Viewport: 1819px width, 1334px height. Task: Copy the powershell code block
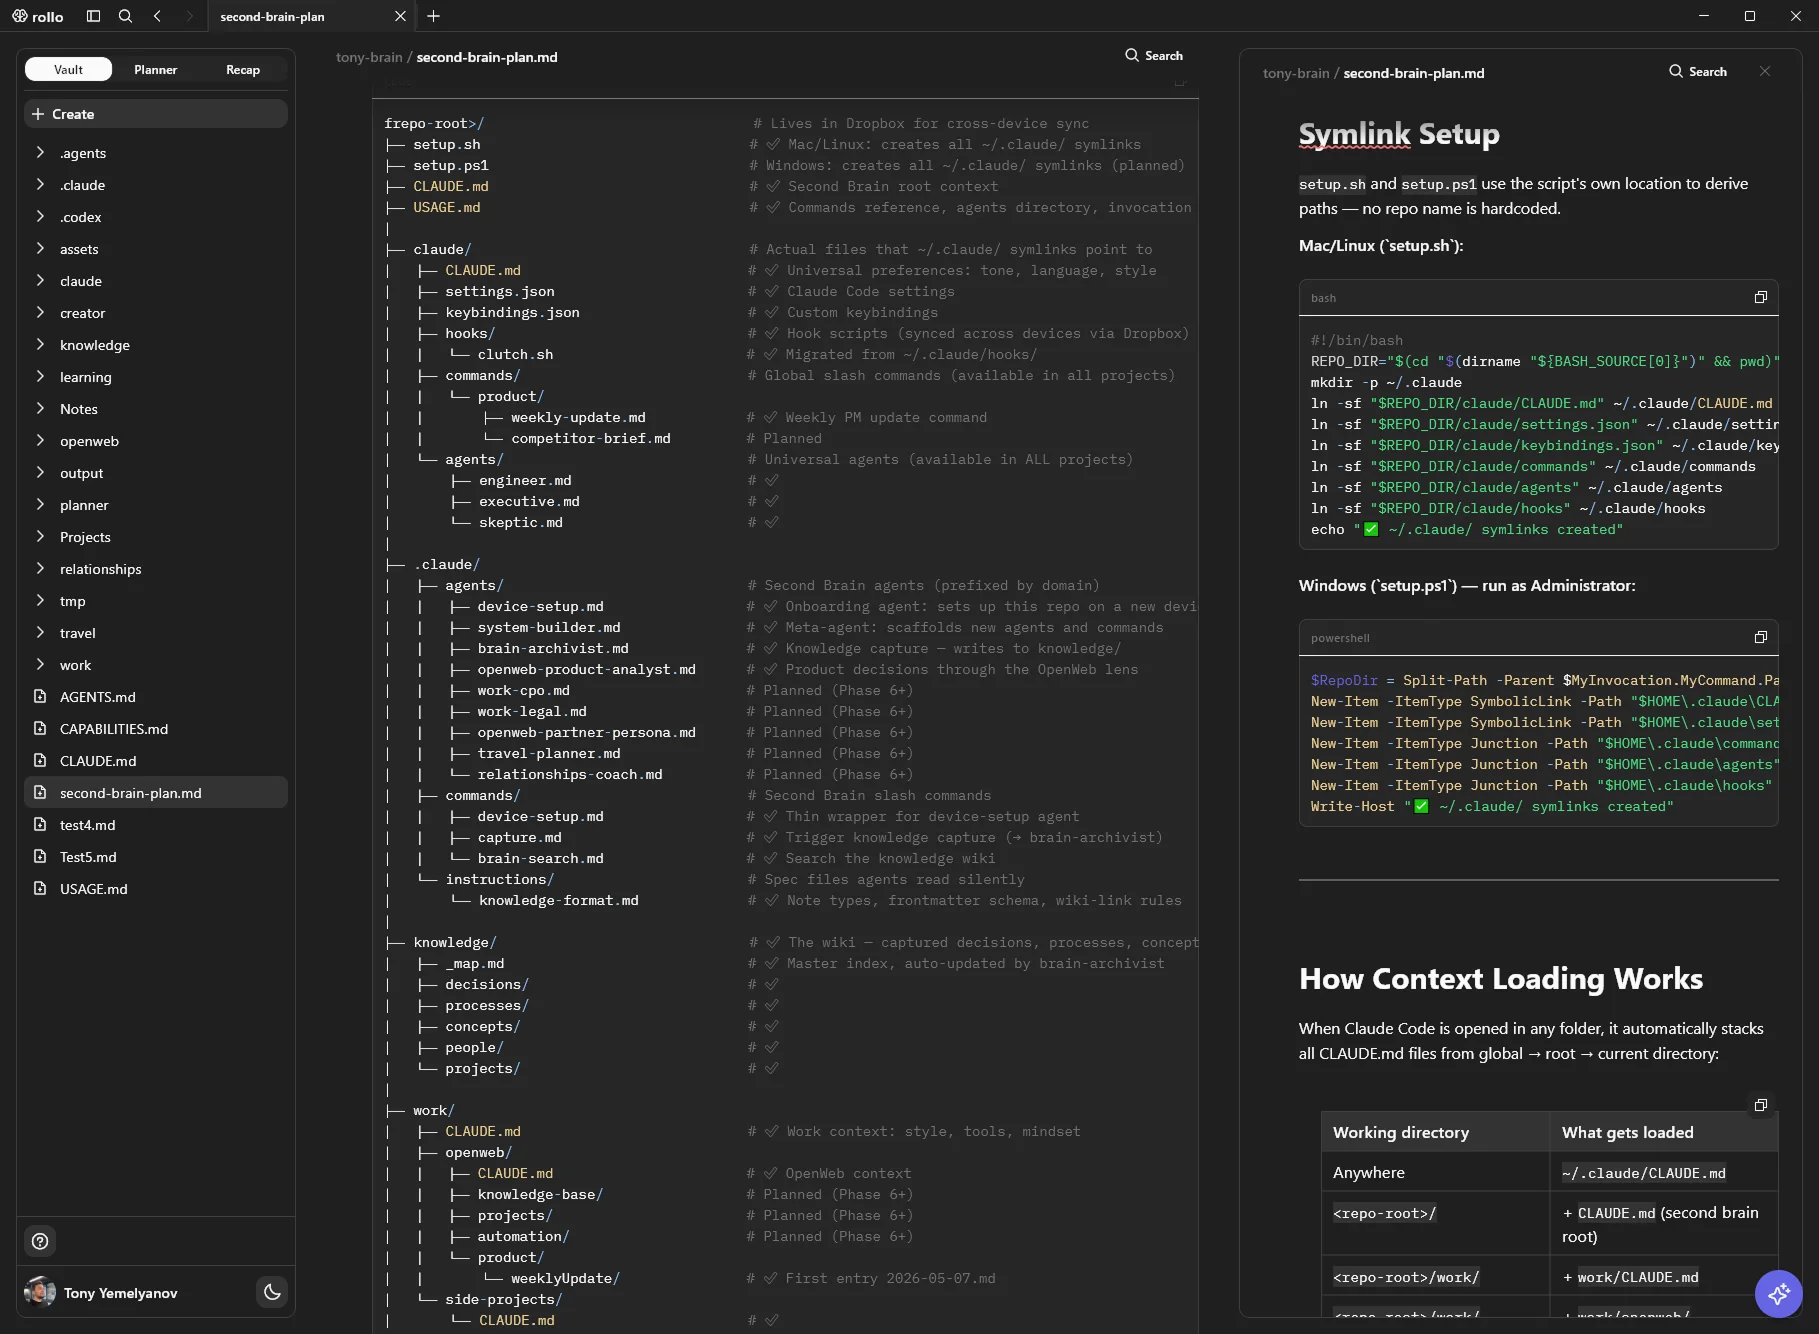(1761, 637)
